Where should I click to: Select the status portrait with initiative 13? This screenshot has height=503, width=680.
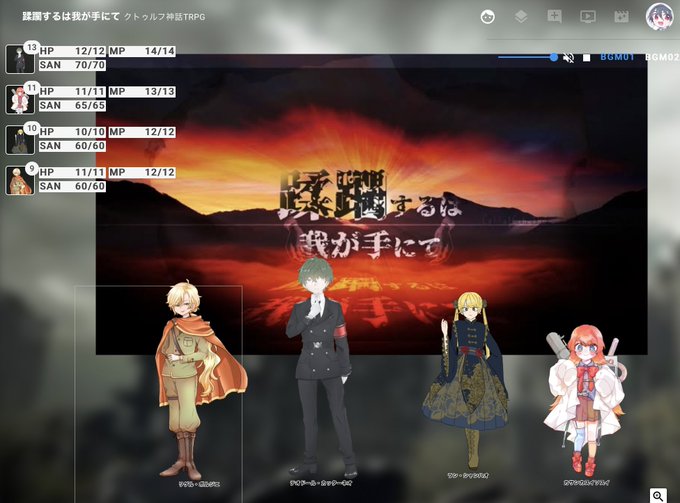(x=20, y=59)
